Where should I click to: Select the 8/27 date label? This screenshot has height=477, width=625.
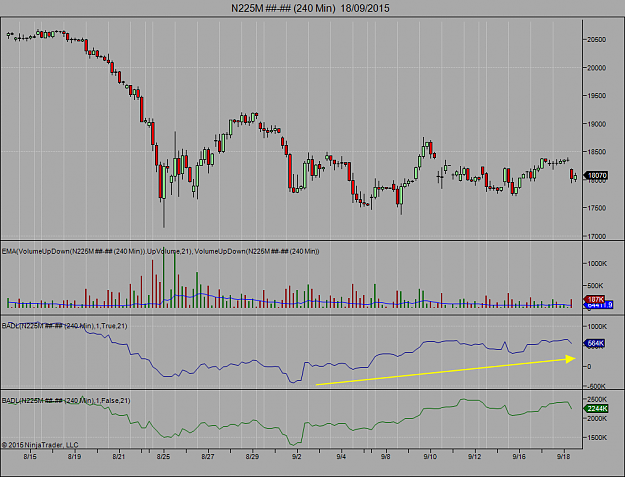tap(208, 456)
